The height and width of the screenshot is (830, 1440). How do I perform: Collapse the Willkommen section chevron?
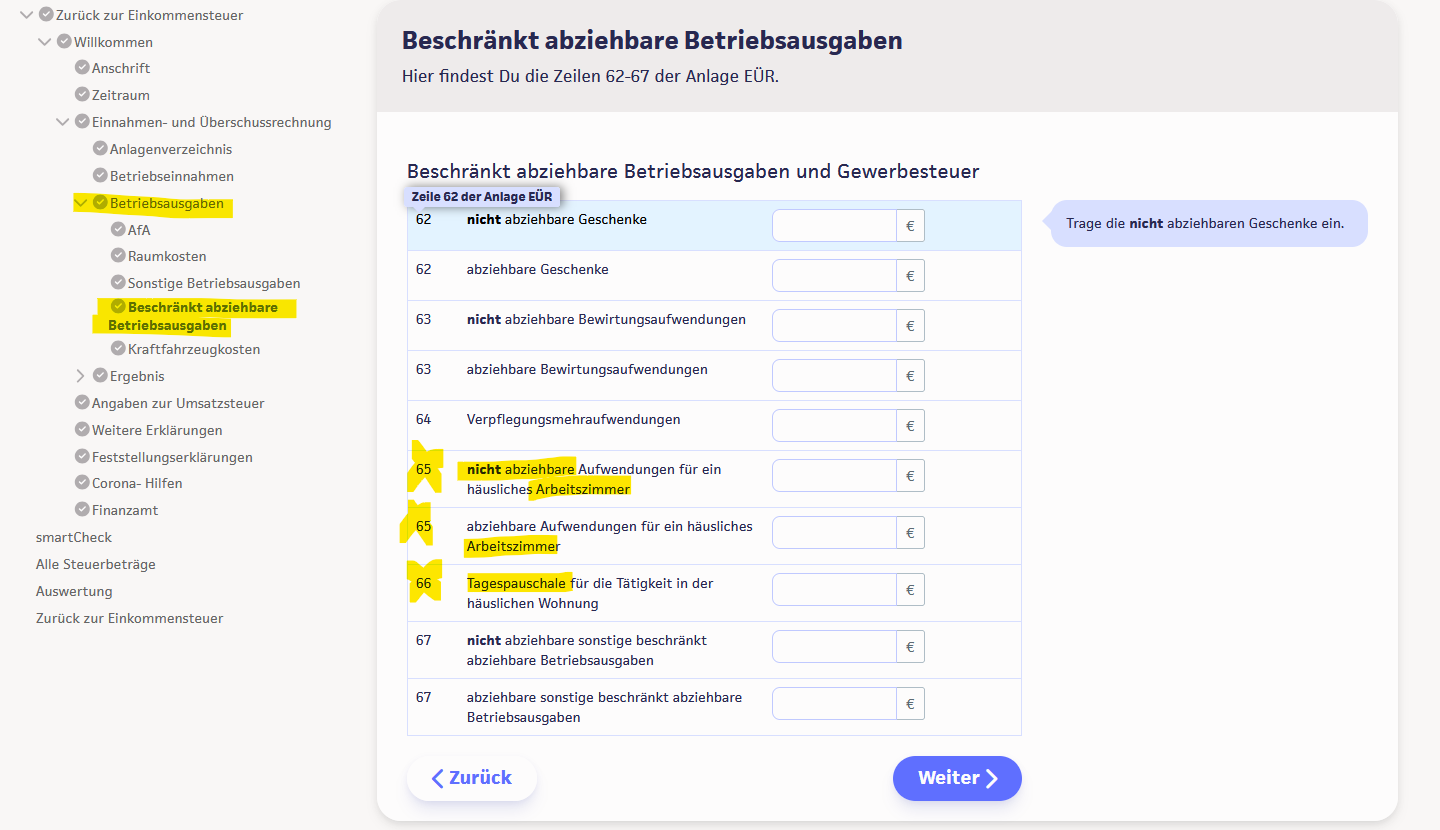click(x=45, y=42)
